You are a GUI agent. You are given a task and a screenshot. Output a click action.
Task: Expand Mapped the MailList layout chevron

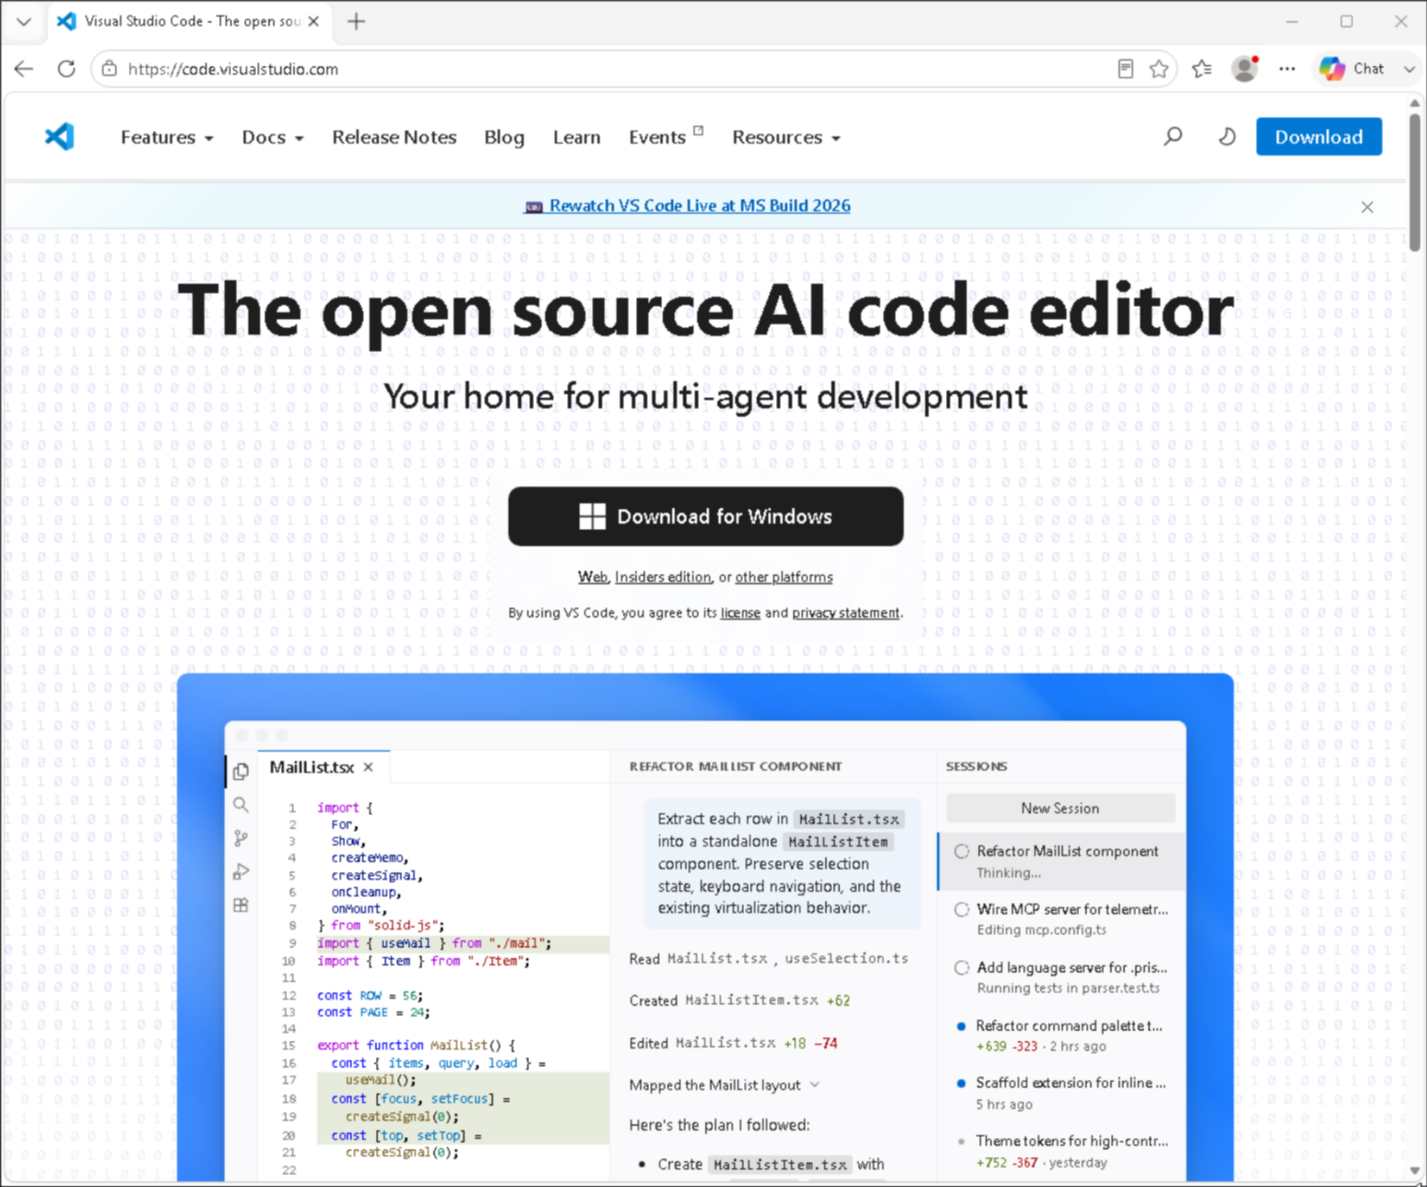tap(815, 1085)
